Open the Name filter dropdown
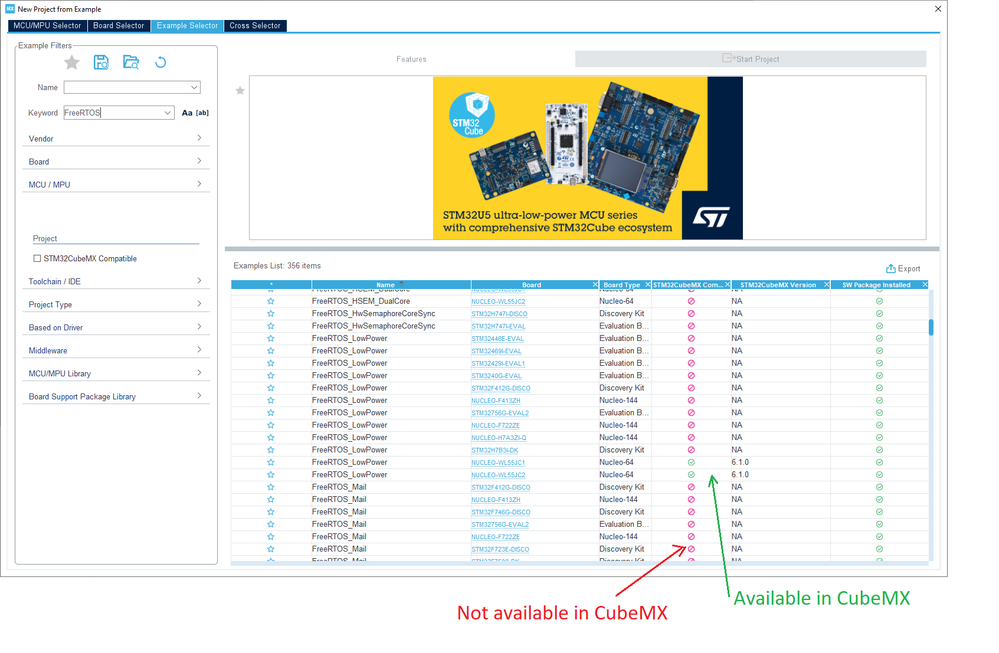 click(x=194, y=87)
